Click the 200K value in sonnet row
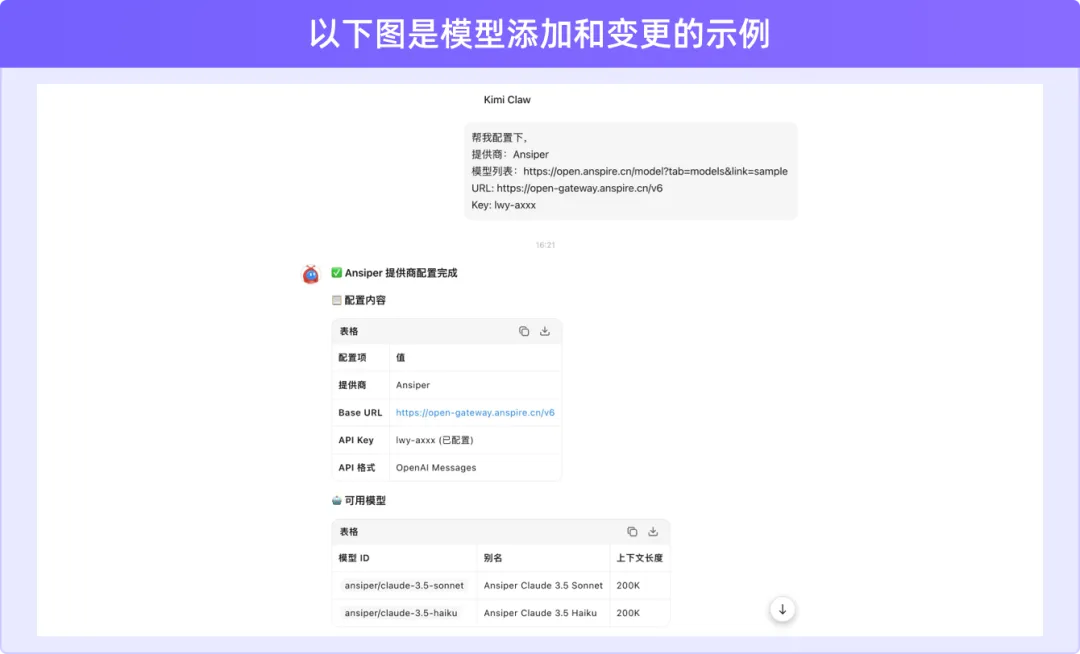 (x=628, y=585)
